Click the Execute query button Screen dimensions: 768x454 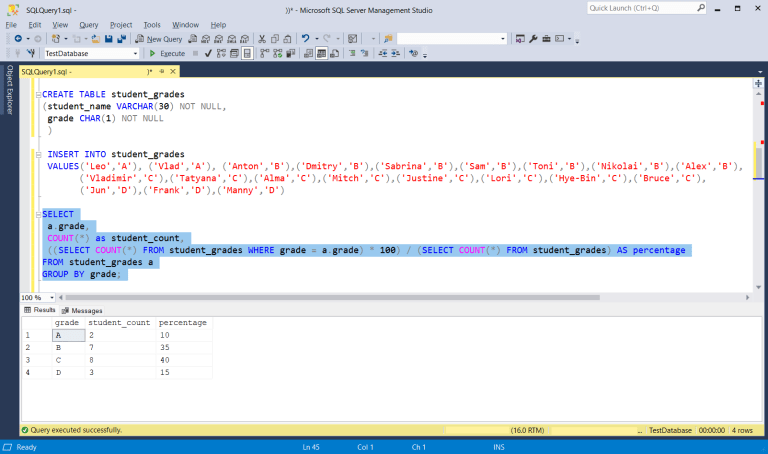coord(167,53)
